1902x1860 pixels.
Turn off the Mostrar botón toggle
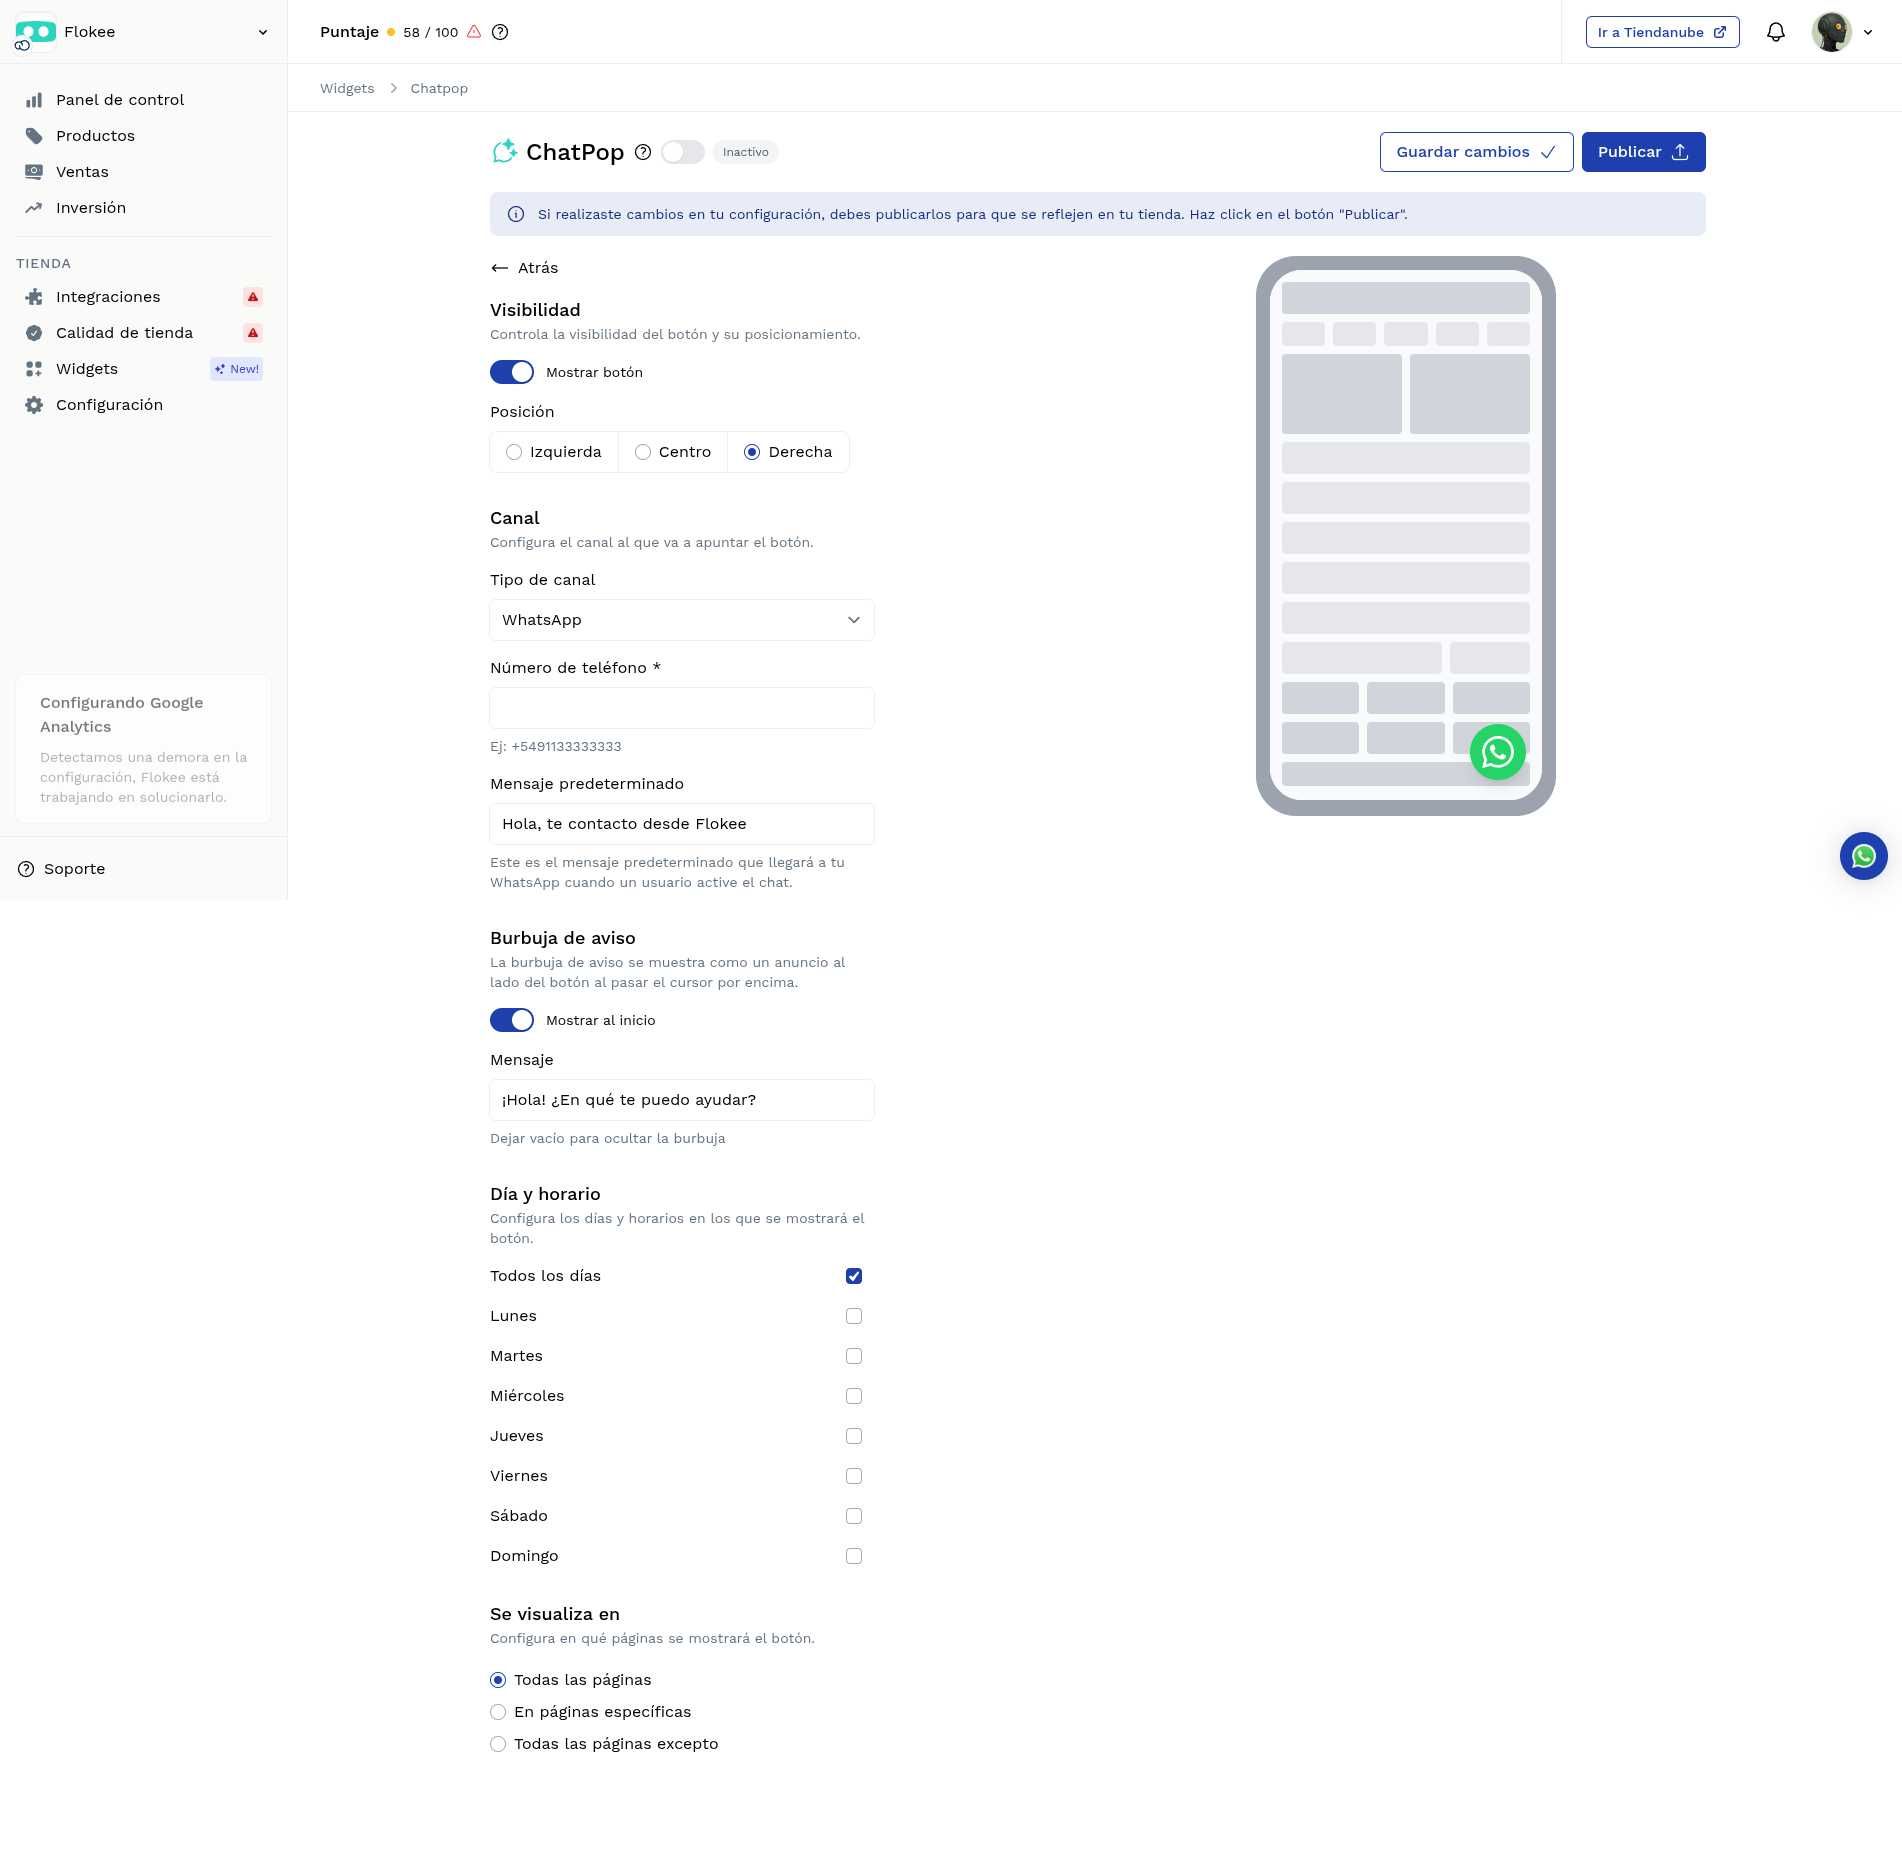tap(512, 372)
